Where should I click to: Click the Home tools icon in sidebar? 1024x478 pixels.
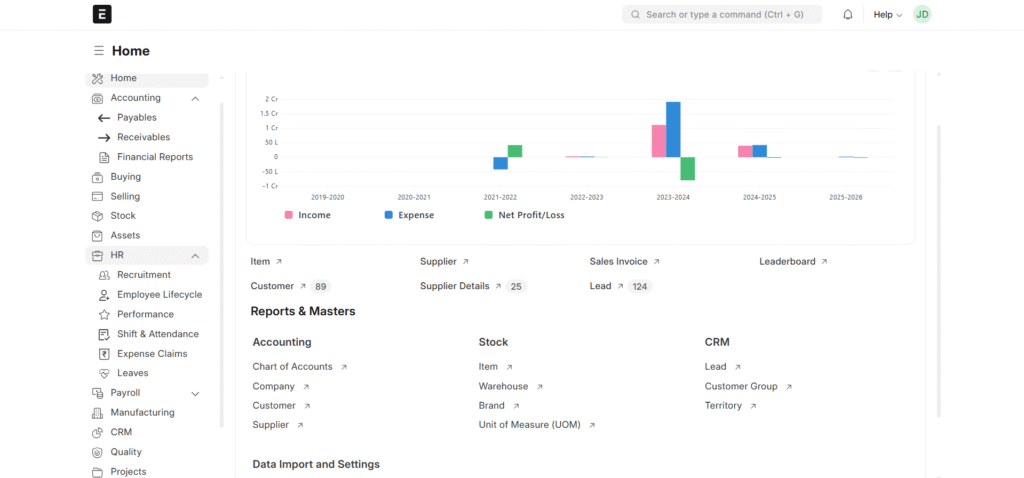pyautogui.click(x=97, y=78)
